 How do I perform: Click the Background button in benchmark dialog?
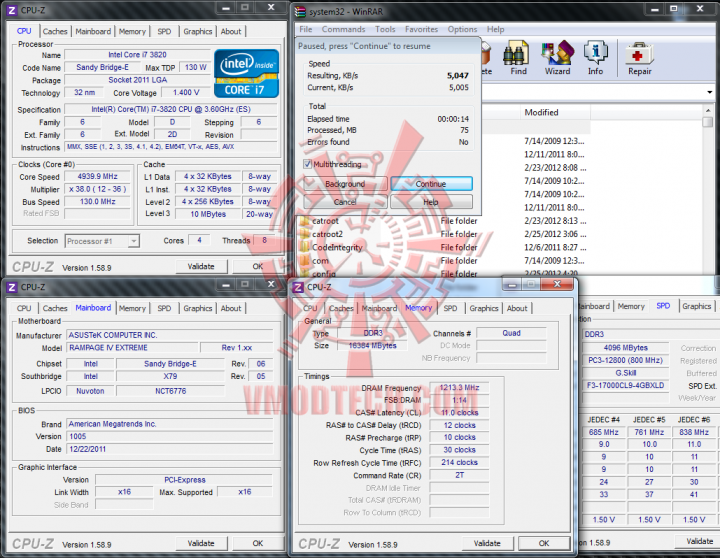345,184
